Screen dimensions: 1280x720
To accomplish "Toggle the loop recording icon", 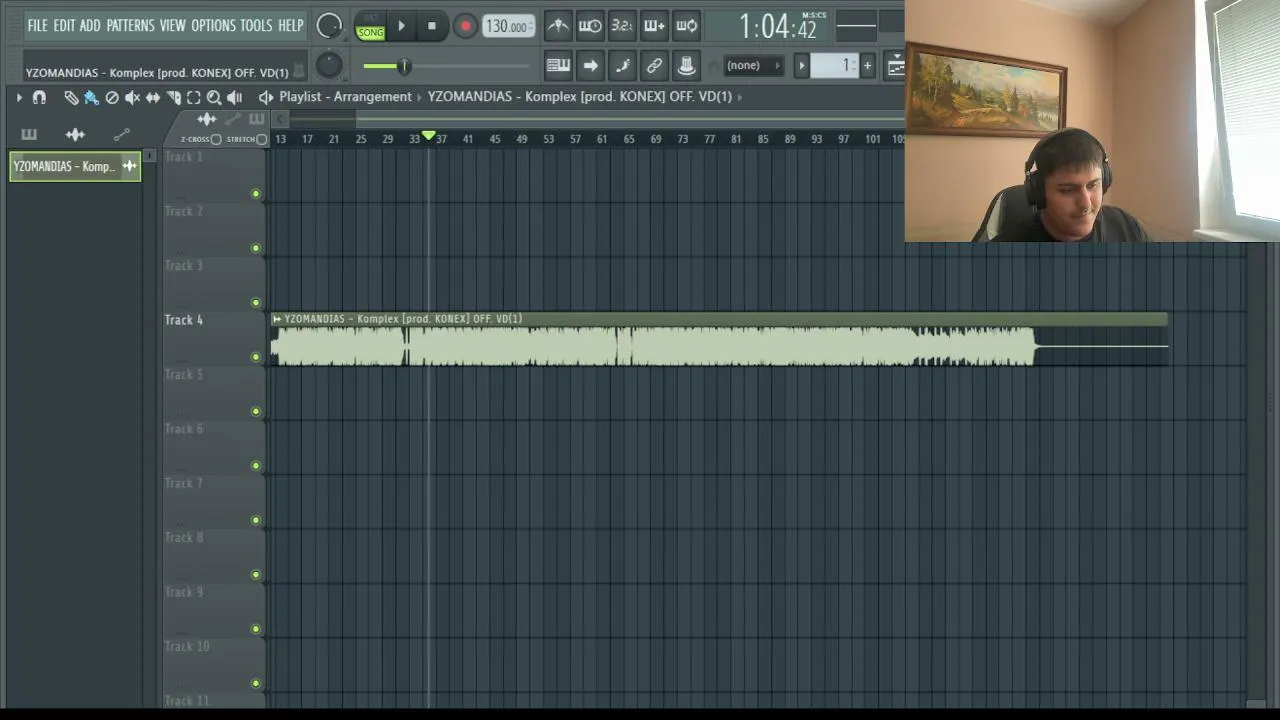I will pos(686,26).
